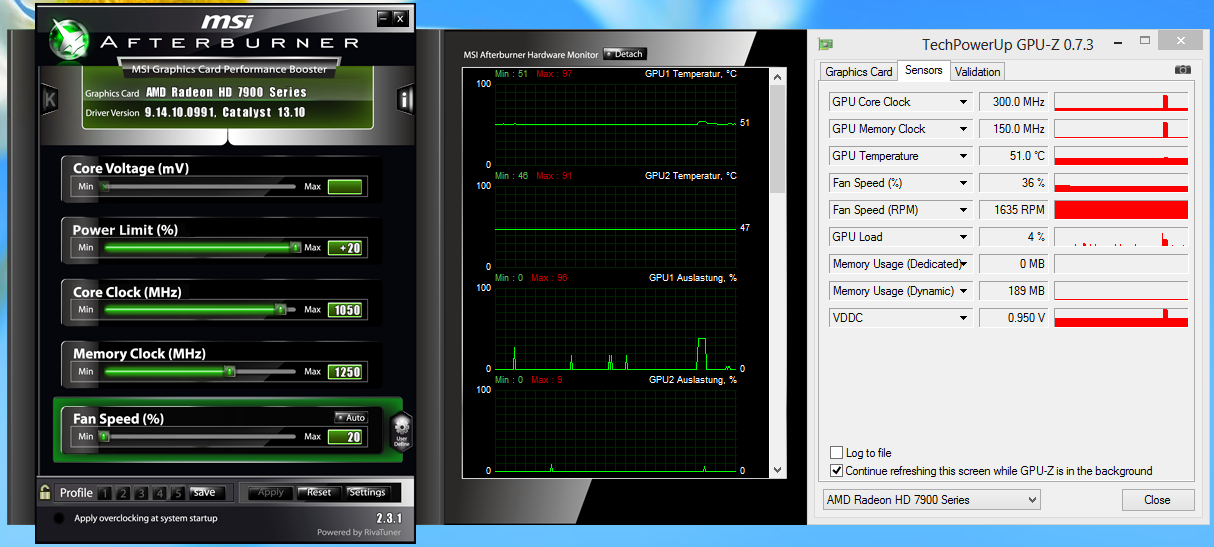
Task: Open the Memory Usage (Dedicated) dropdown
Action: (x=964, y=264)
